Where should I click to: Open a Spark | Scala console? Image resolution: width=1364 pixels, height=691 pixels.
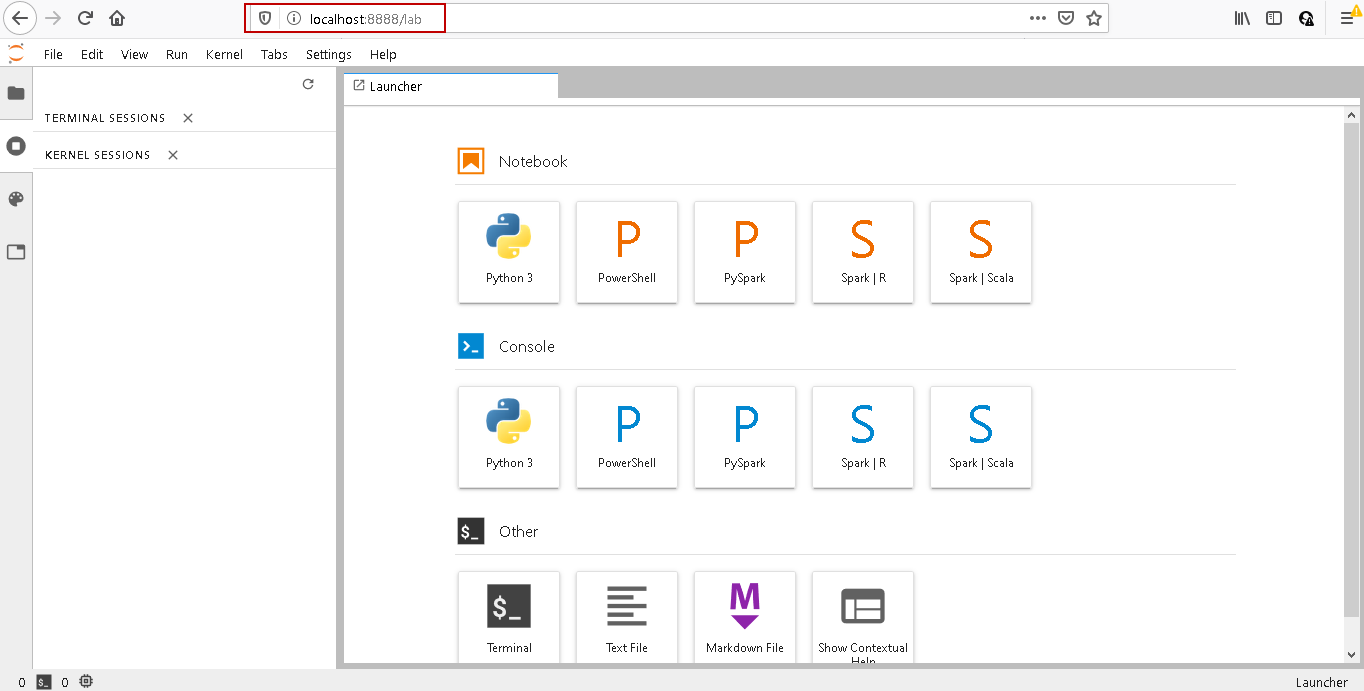(980, 437)
